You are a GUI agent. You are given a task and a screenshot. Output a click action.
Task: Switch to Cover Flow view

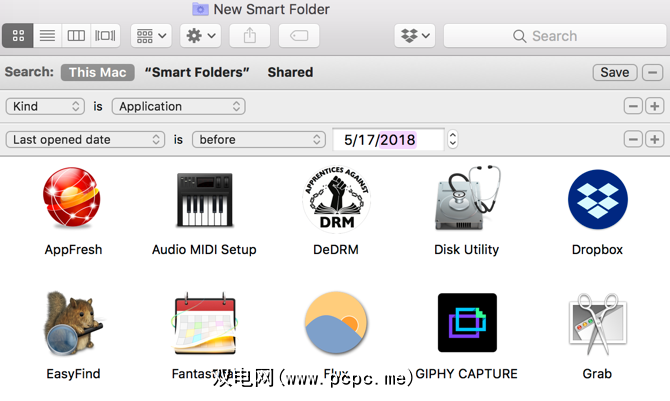pos(105,35)
